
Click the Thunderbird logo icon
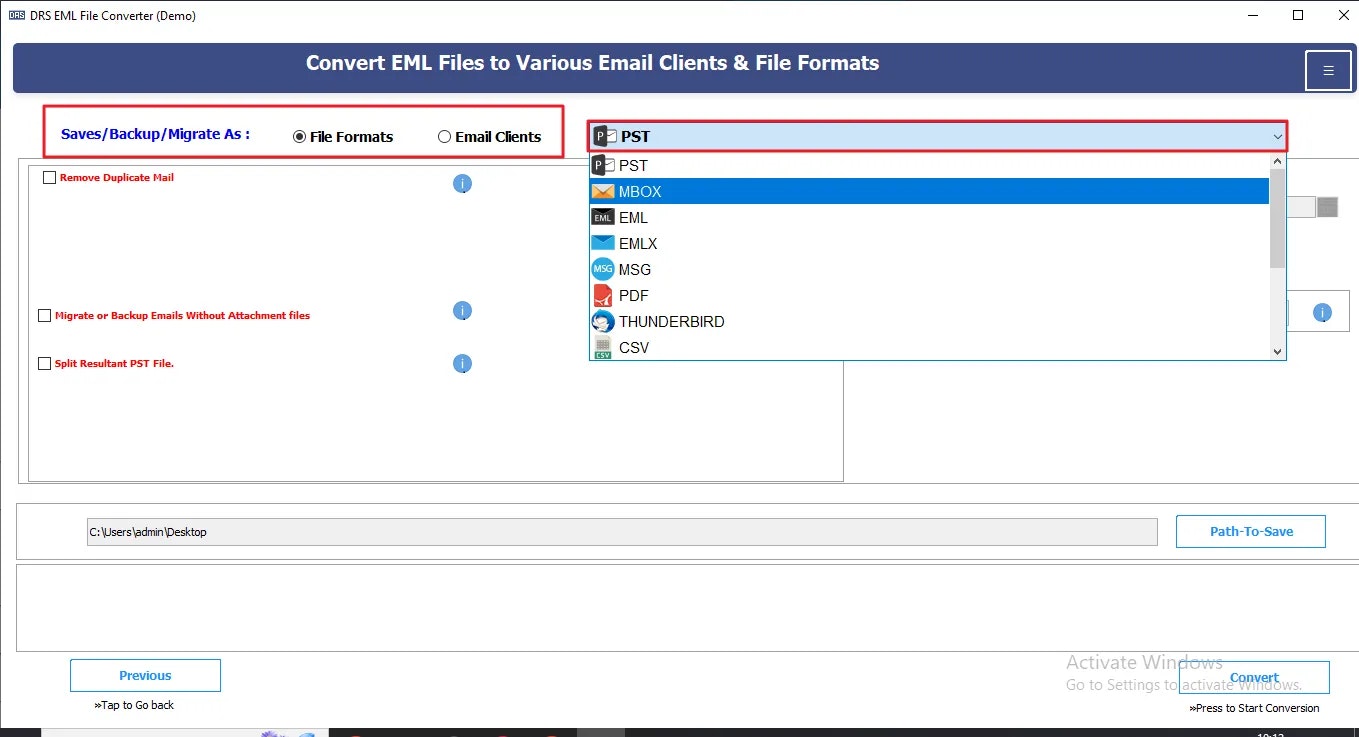click(603, 321)
